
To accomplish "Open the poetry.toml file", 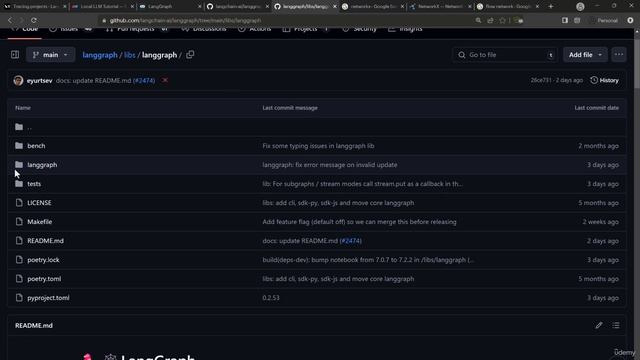I will [44, 279].
